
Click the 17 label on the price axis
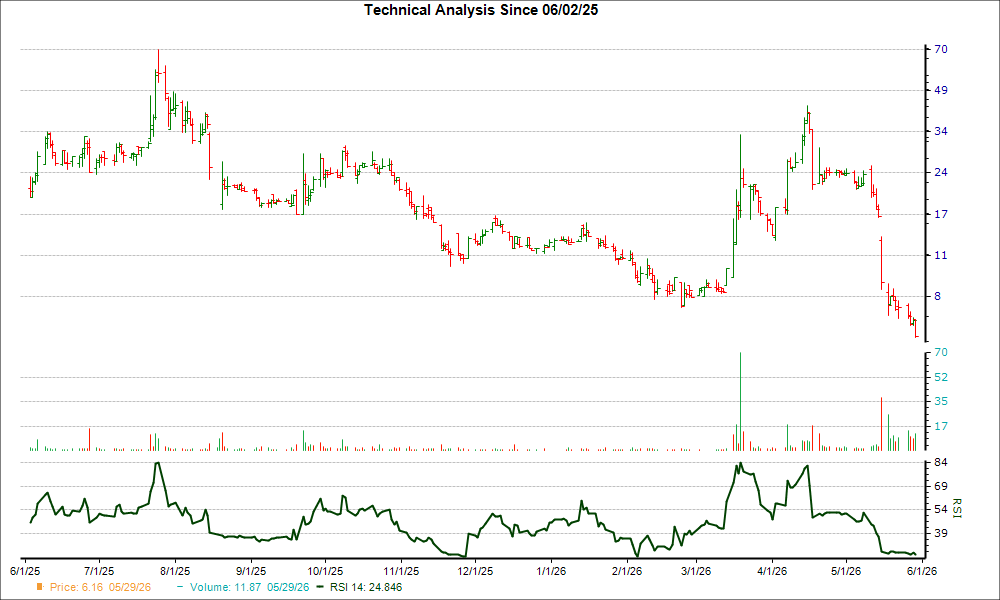click(941, 214)
